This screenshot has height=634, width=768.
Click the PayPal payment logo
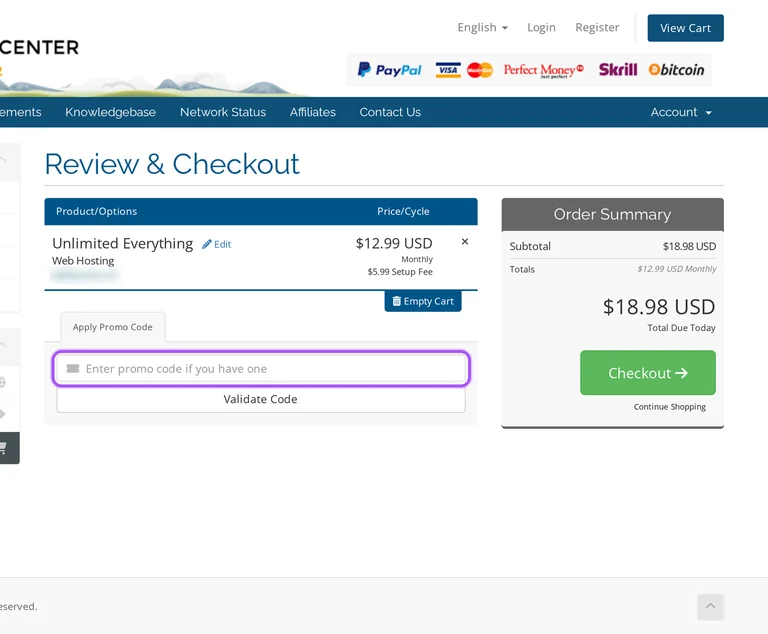click(x=389, y=70)
